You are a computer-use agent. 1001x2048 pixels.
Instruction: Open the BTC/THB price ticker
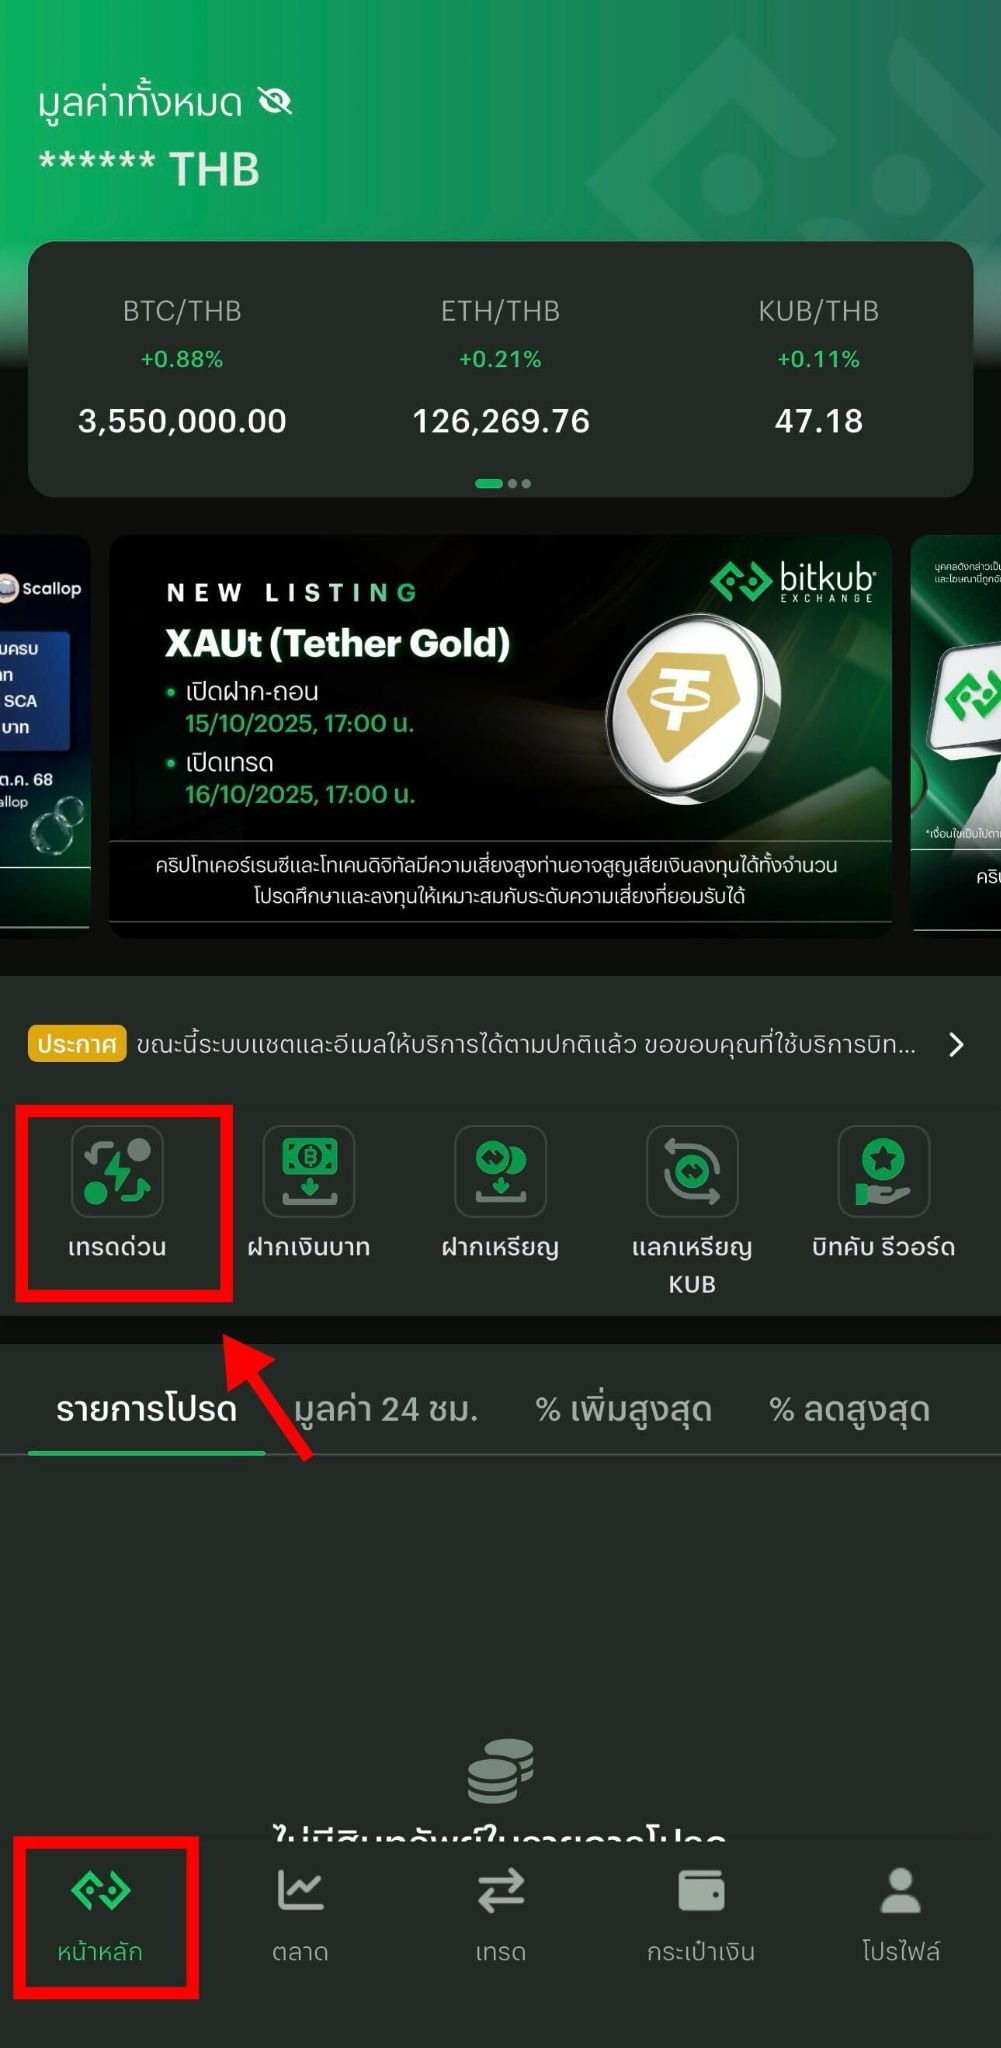(x=182, y=366)
